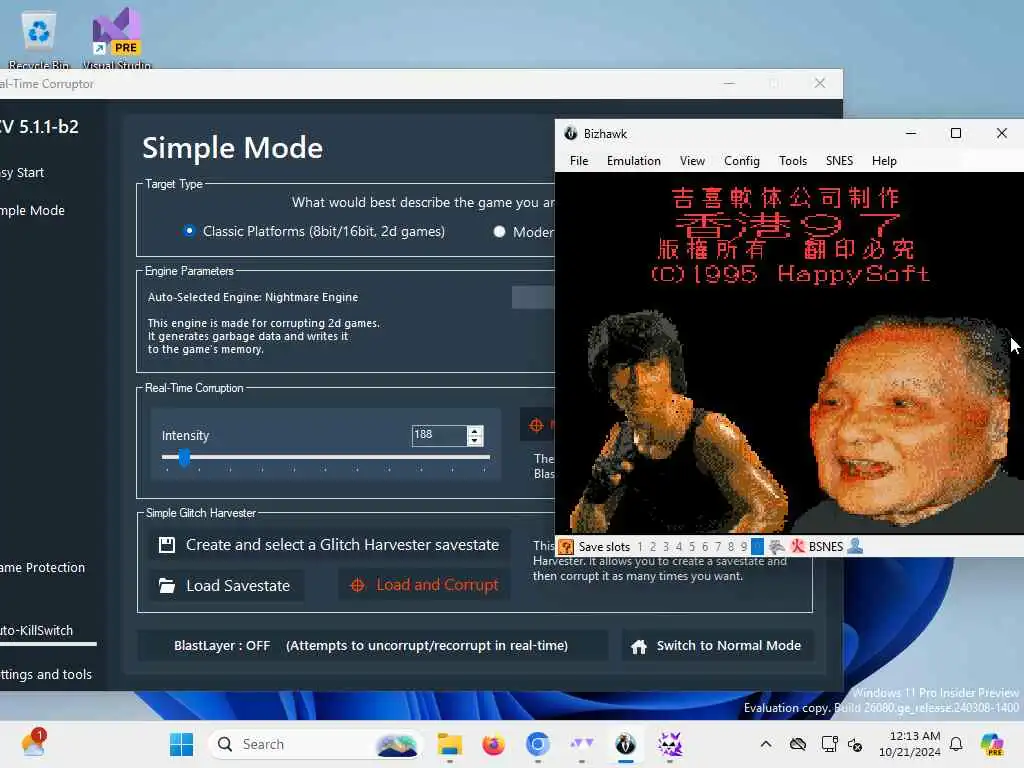Image resolution: width=1024 pixels, height=768 pixels.
Task: Open Auto-KillSwitch in the sidebar
Action: [x=37, y=630]
